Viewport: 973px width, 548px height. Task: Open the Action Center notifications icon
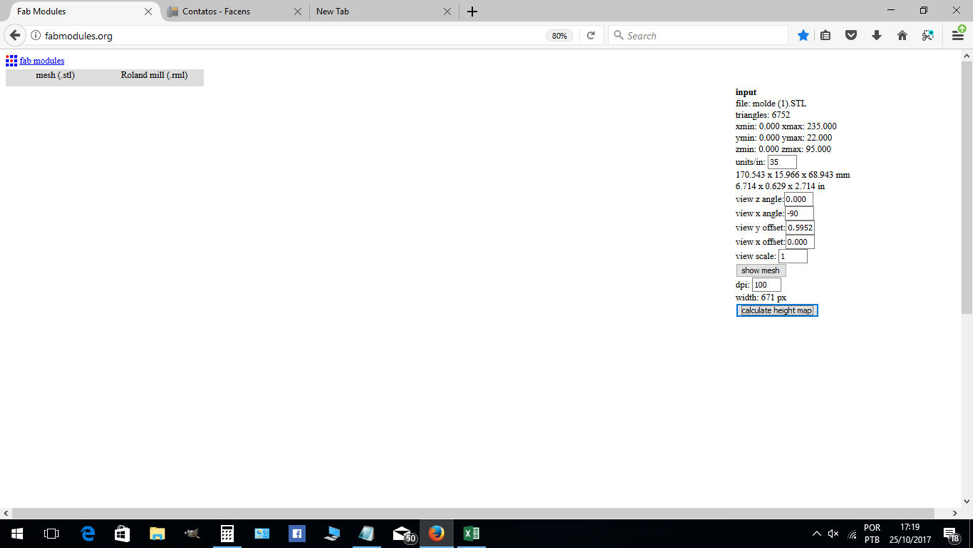click(952, 534)
